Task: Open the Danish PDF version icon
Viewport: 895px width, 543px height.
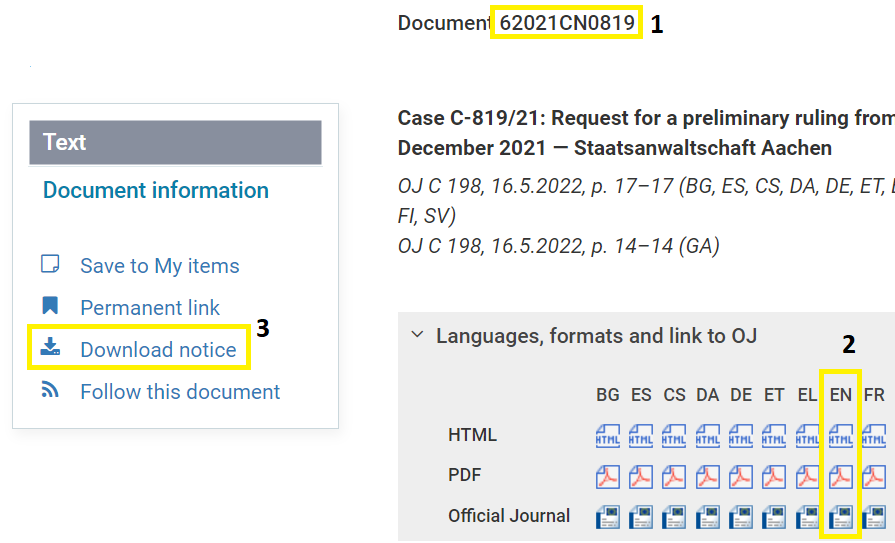Action: pyautogui.click(x=707, y=476)
